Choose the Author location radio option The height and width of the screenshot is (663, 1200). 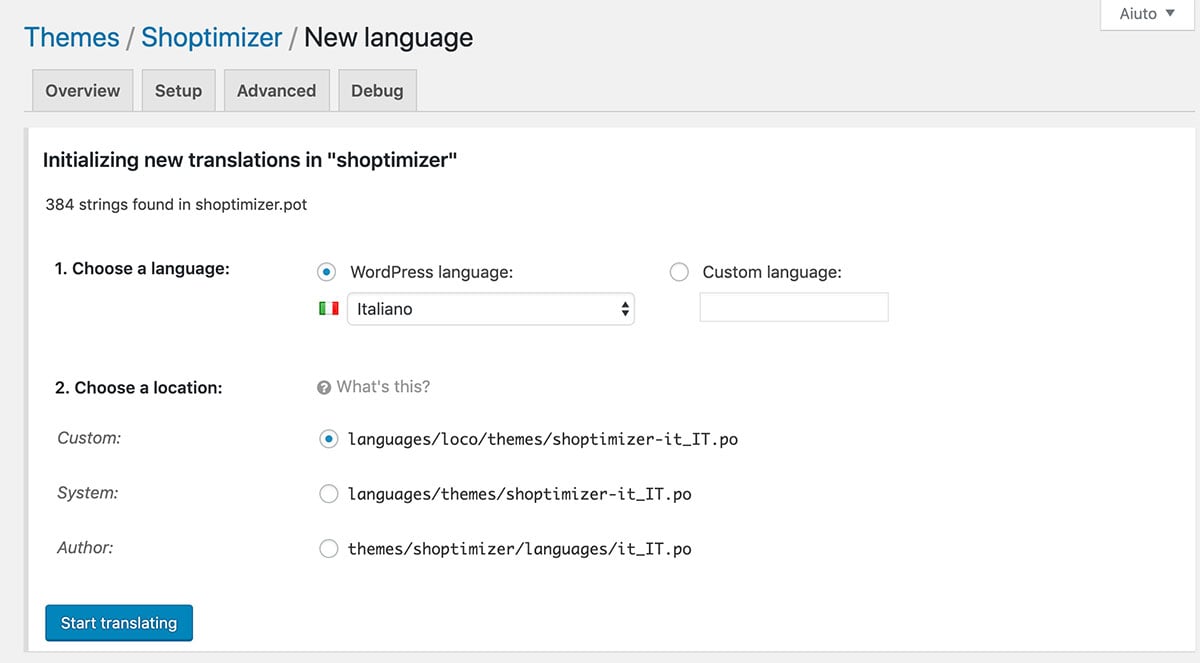click(x=328, y=549)
